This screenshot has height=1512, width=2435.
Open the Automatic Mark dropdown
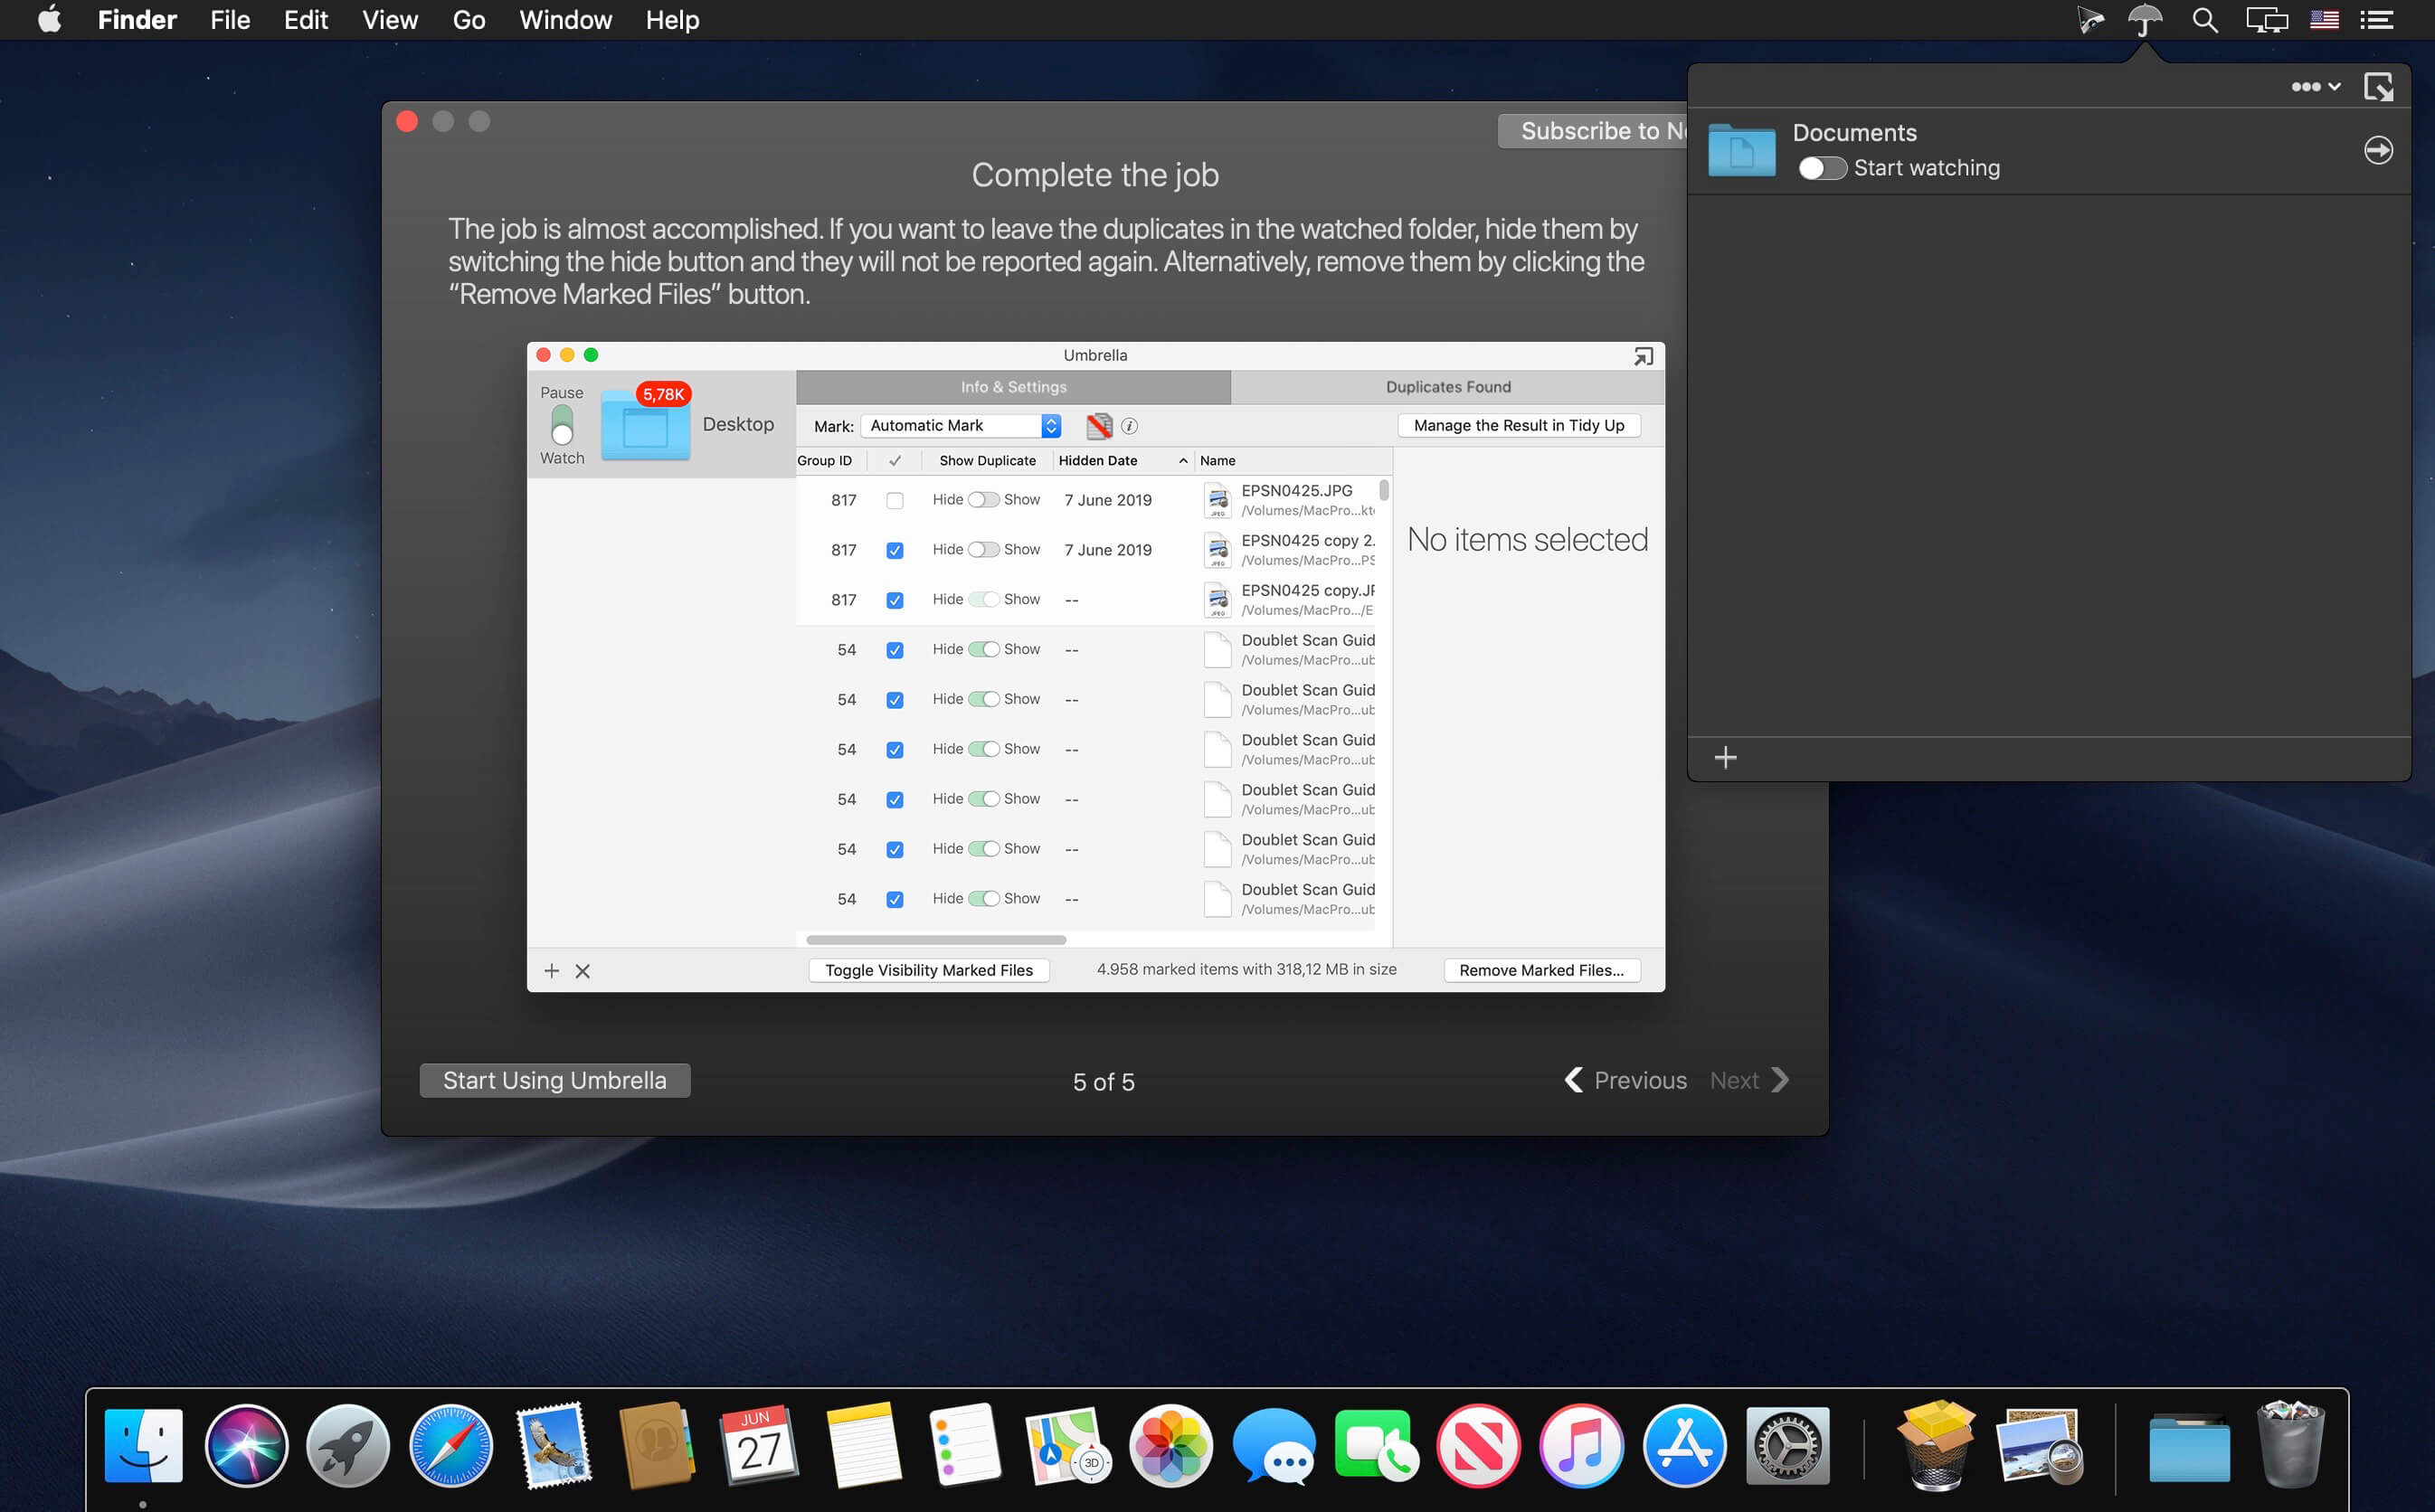(x=960, y=426)
